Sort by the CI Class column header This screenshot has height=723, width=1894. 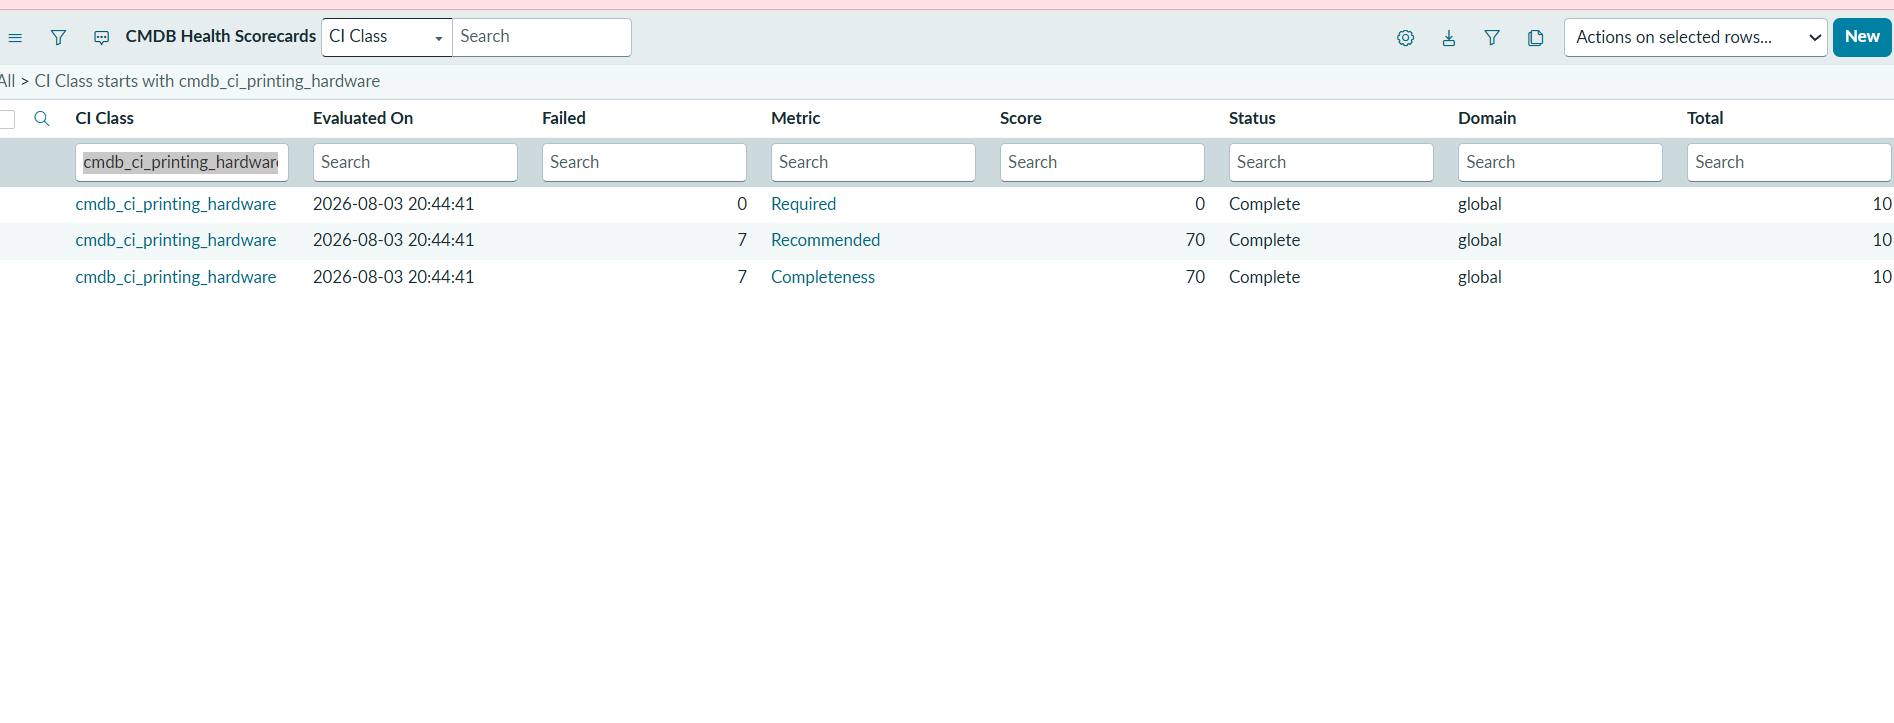point(105,118)
